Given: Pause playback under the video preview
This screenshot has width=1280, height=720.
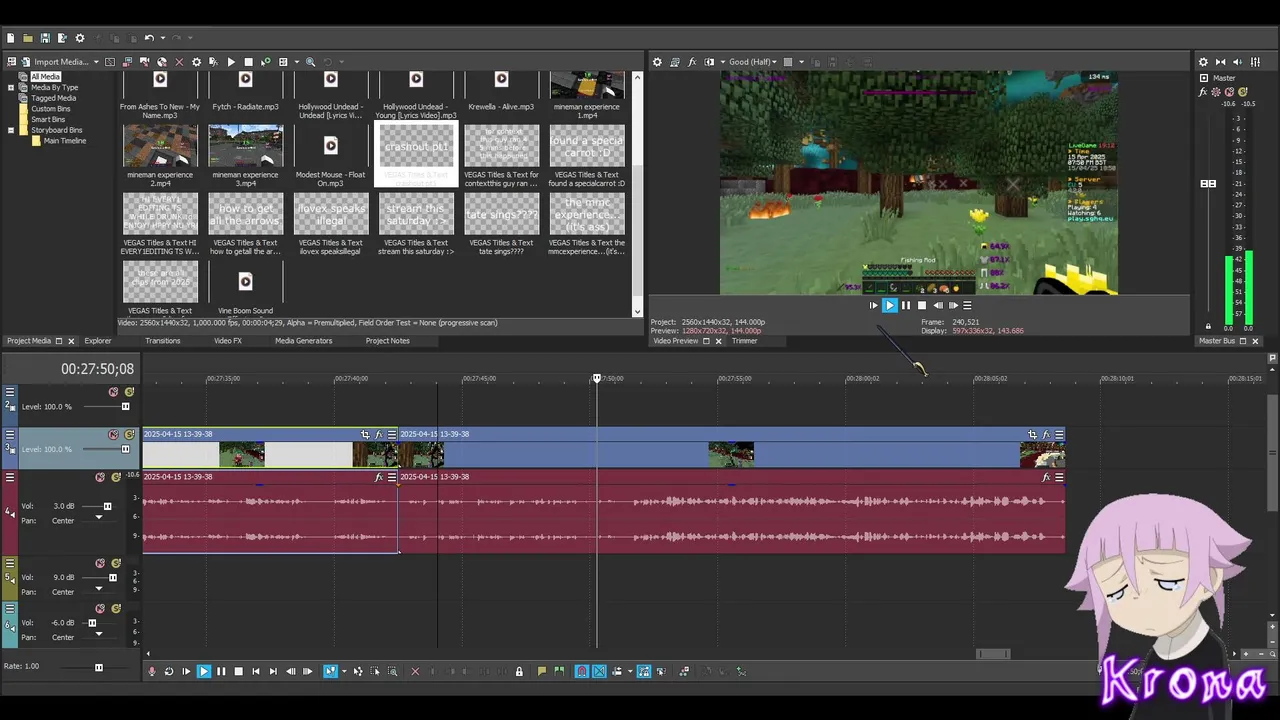Looking at the screenshot, I should pyautogui.click(x=906, y=305).
